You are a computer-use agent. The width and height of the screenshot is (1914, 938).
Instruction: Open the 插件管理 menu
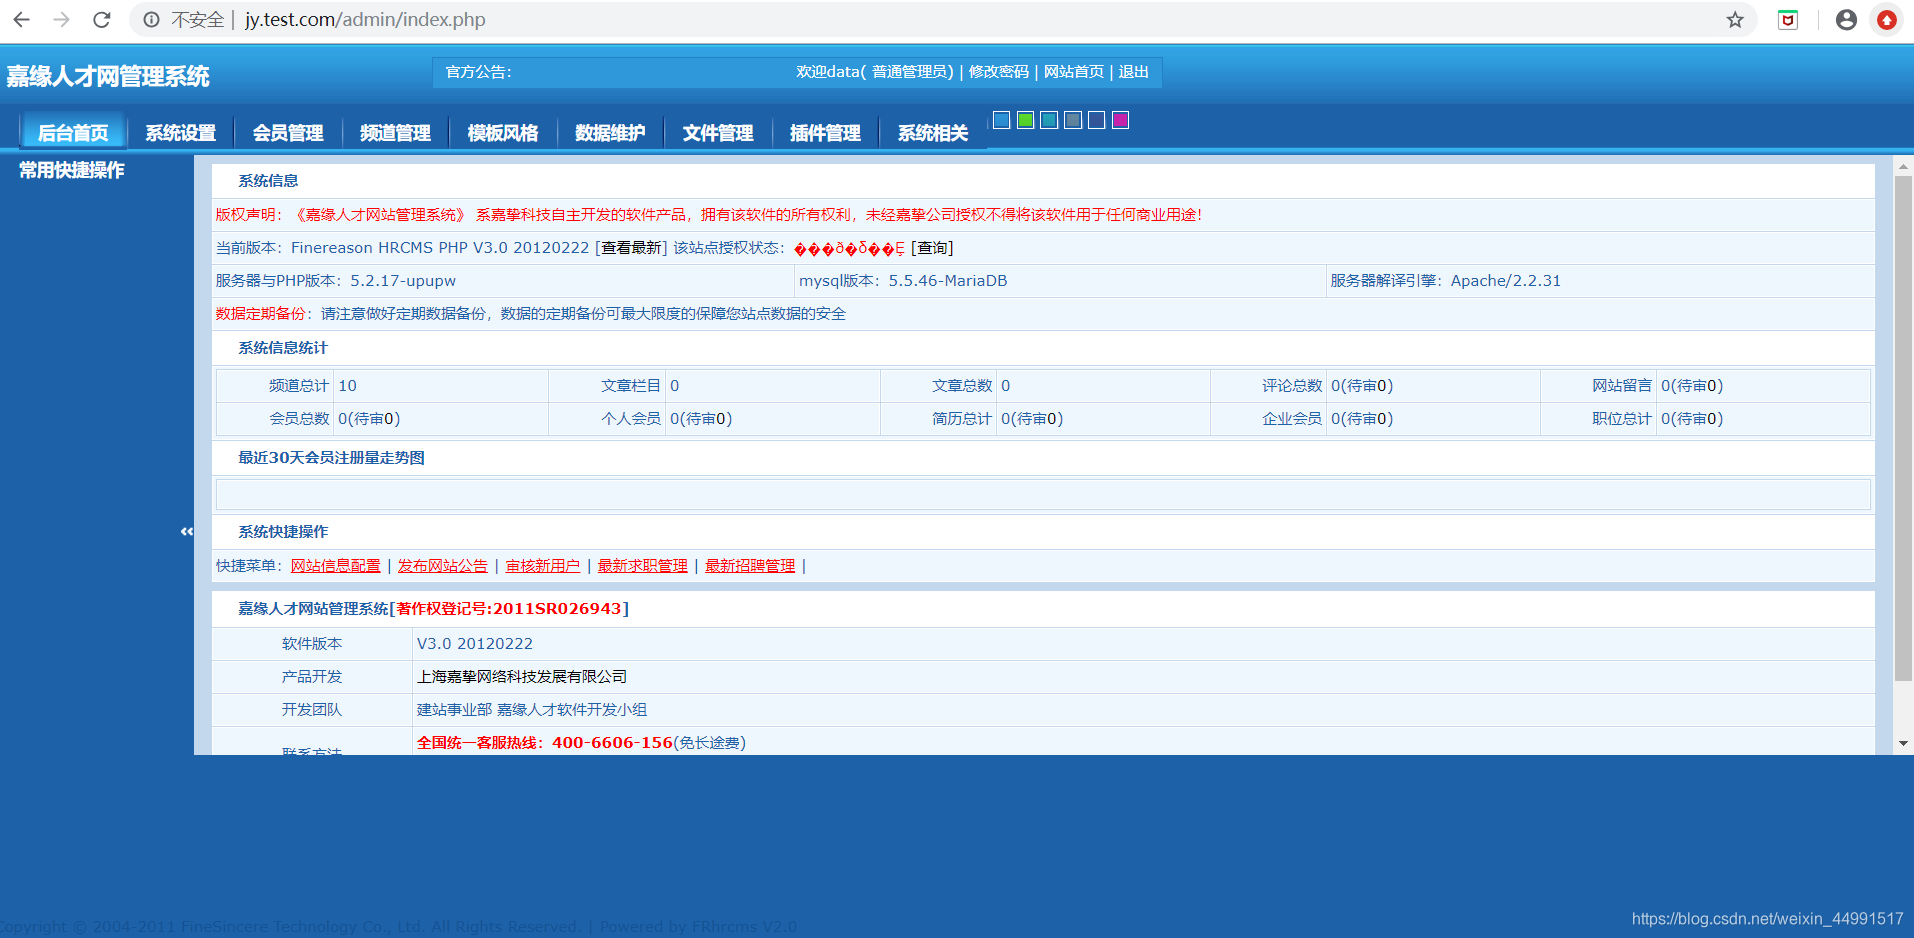coord(826,133)
